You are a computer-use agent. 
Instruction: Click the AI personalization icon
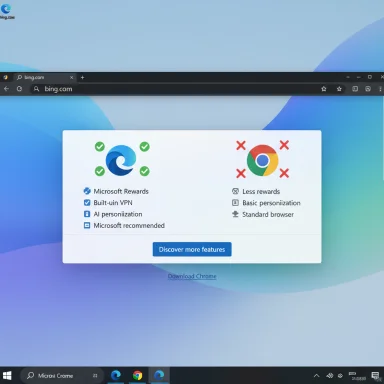tap(87, 214)
